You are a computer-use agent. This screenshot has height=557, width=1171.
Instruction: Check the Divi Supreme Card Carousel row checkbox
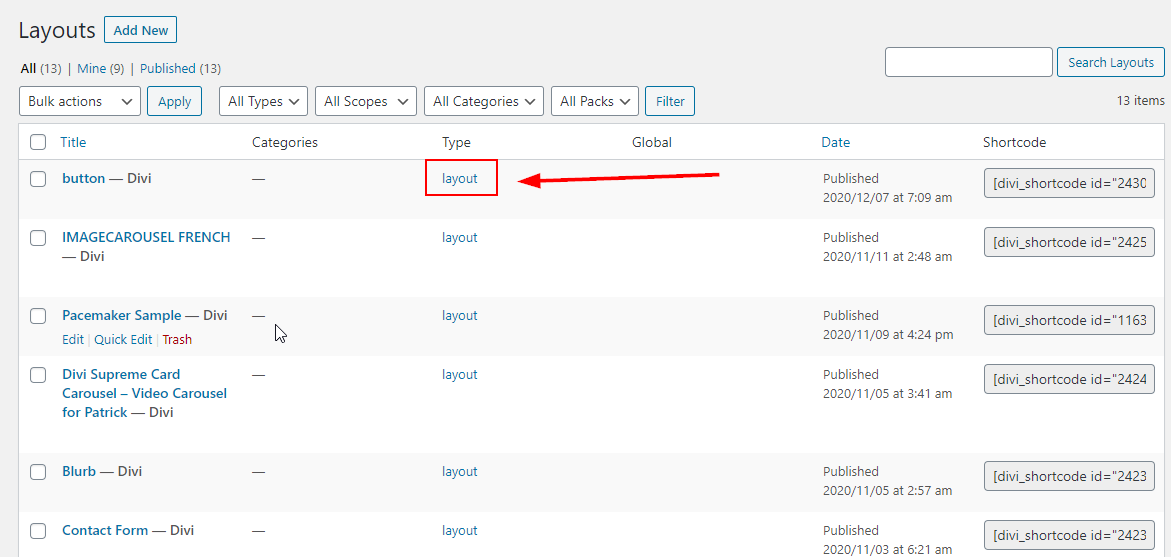[38, 375]
